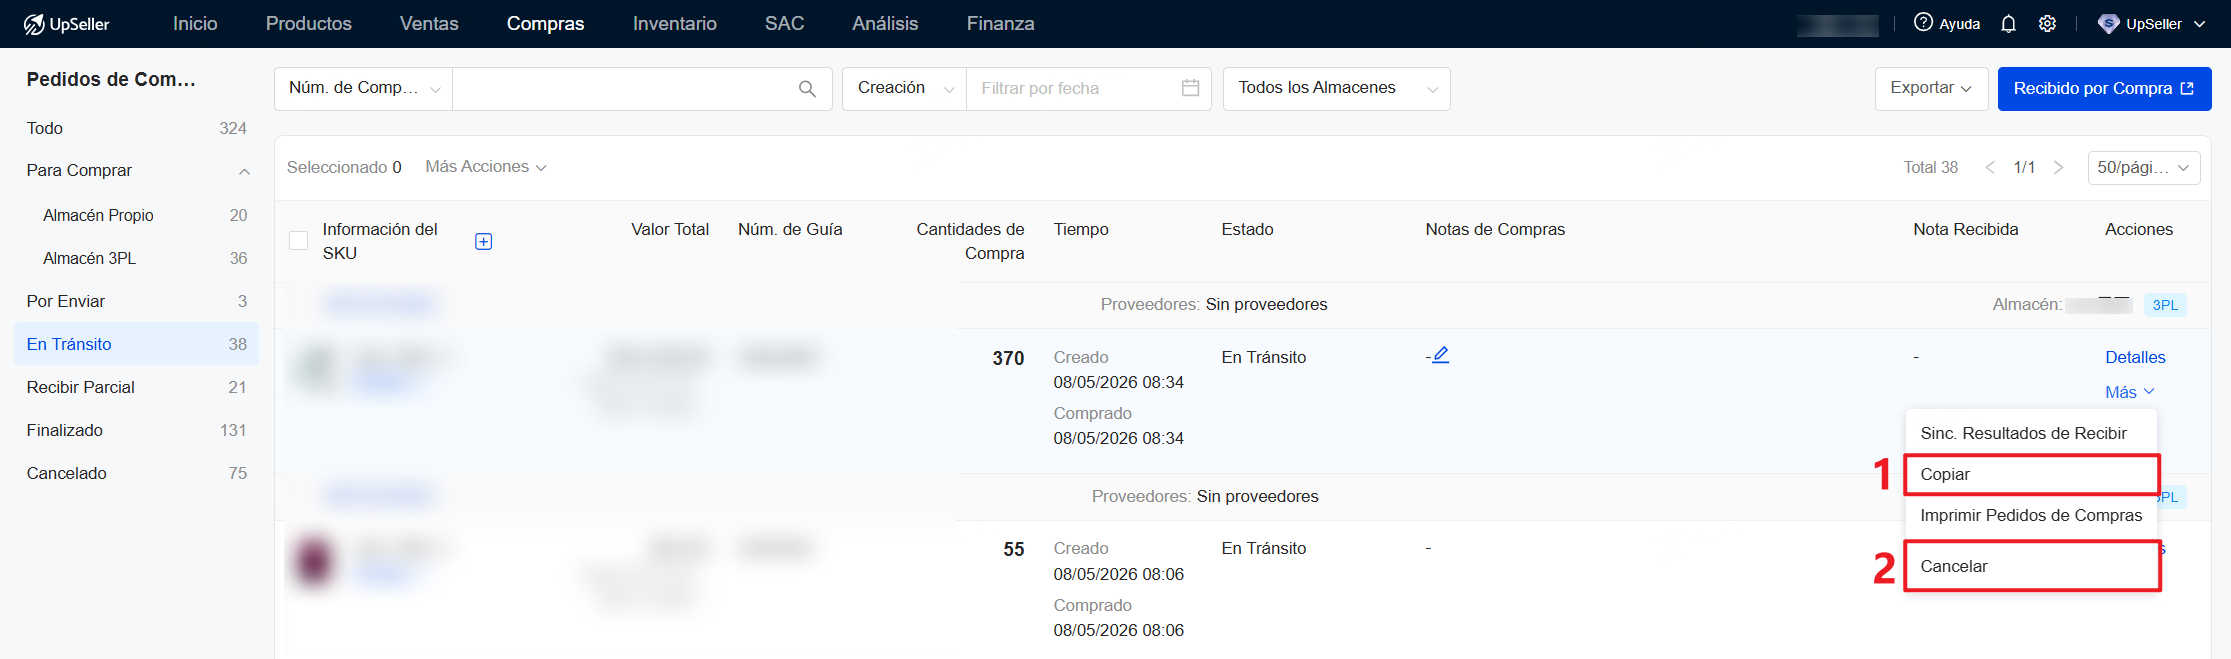The width and height of the screenshot is (2231, 659).
Task: Select En Tránsito status in sidebar
Action: [137, 344]
